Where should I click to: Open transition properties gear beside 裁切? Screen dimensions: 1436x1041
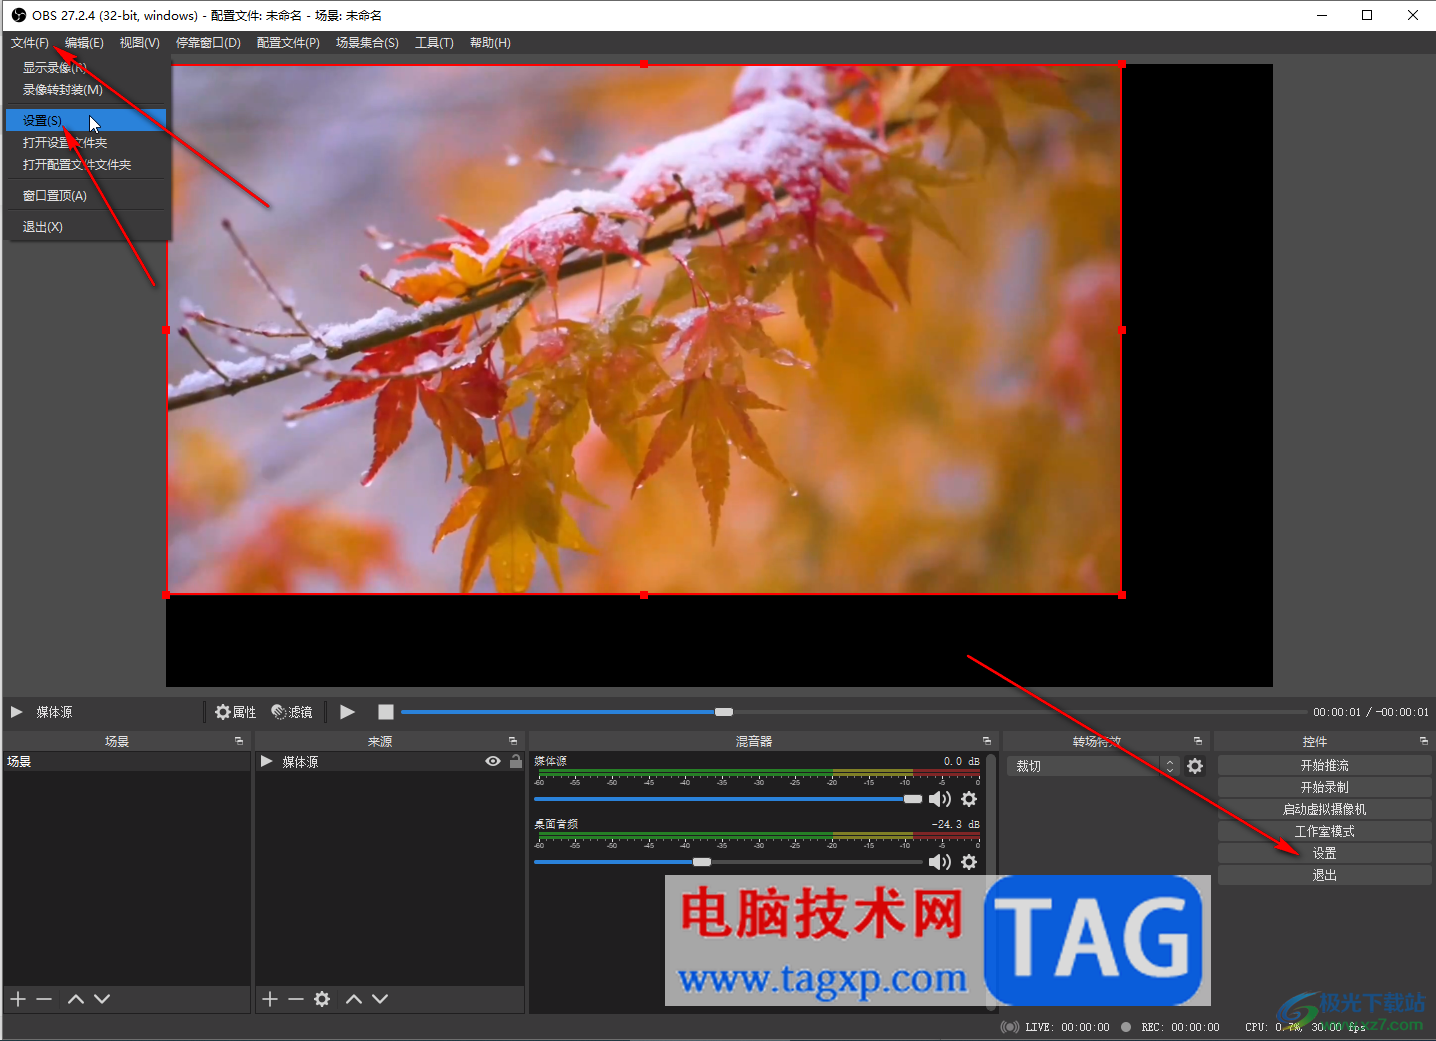coord(1195,766)
